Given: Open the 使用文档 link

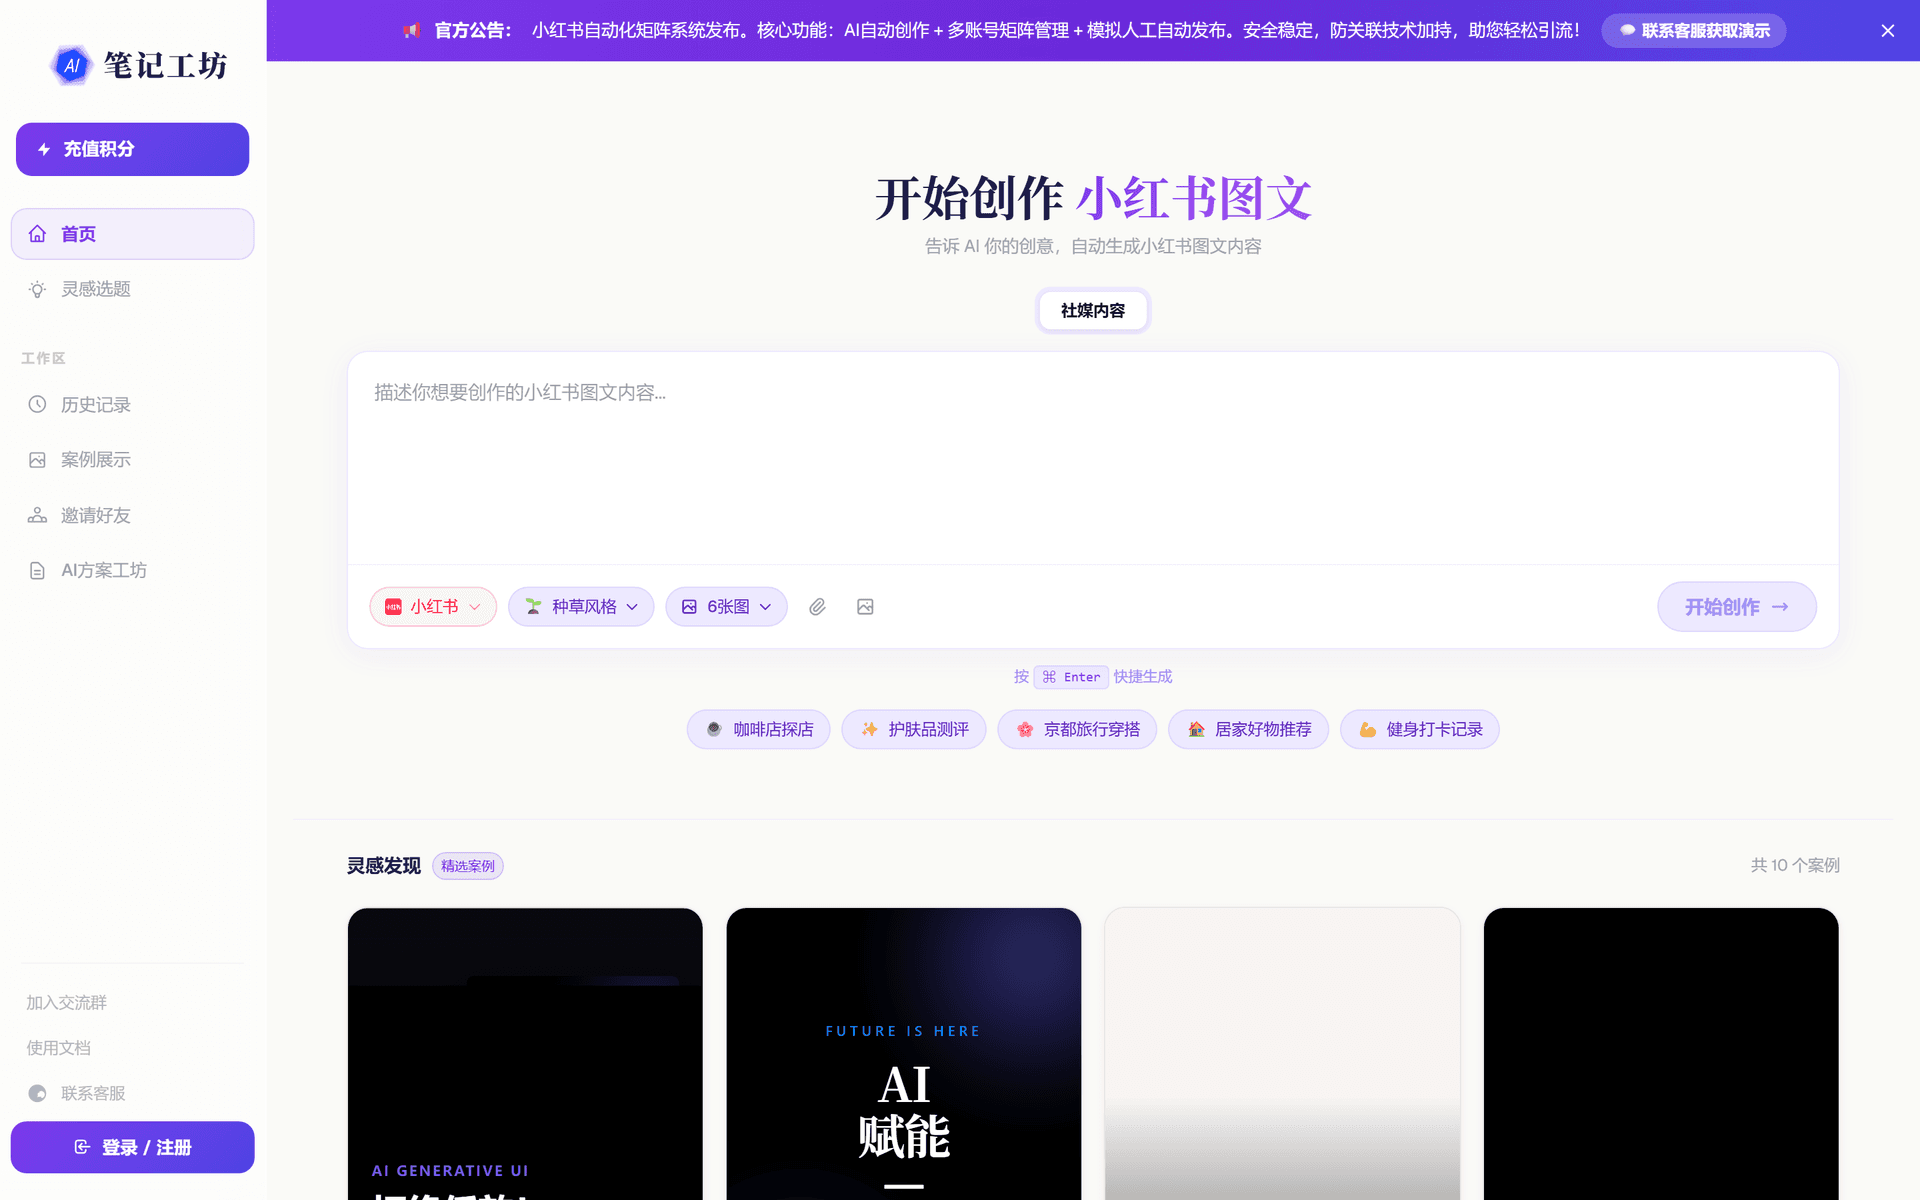Looking at the screenshot, I should click(58, 1048).
